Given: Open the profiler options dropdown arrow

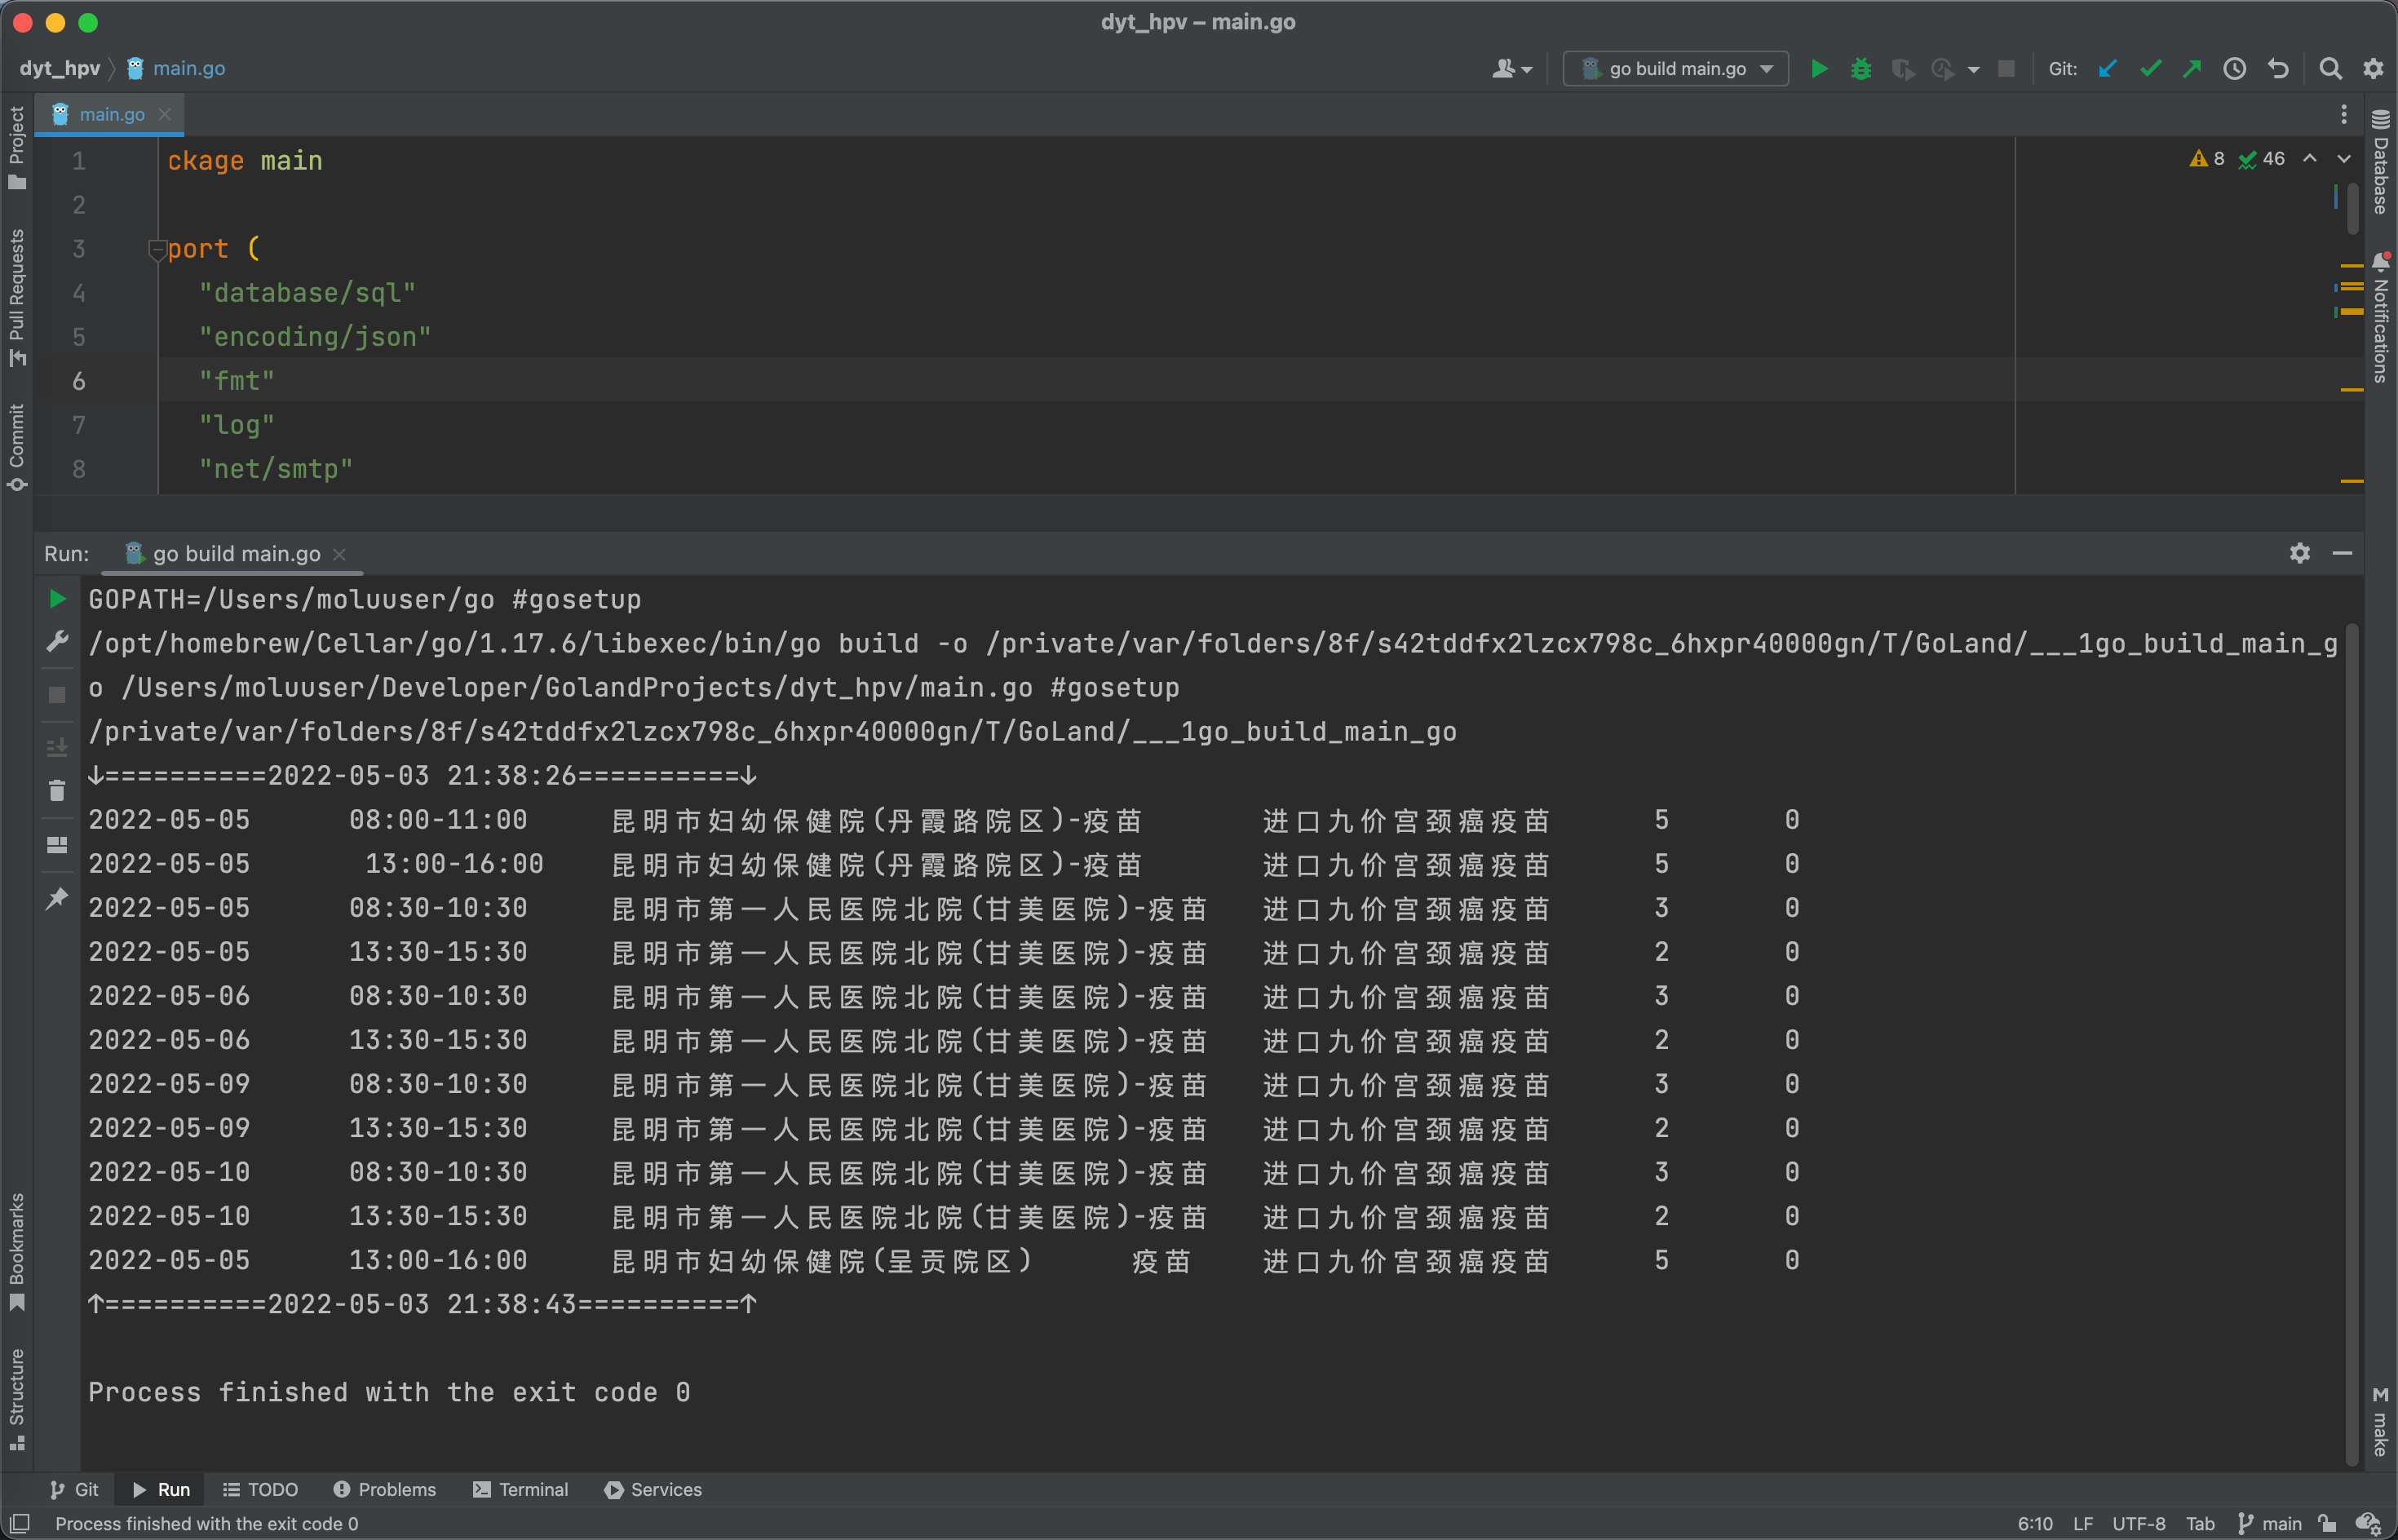Looking at the screenshot, I should (x=1973, y=69).
